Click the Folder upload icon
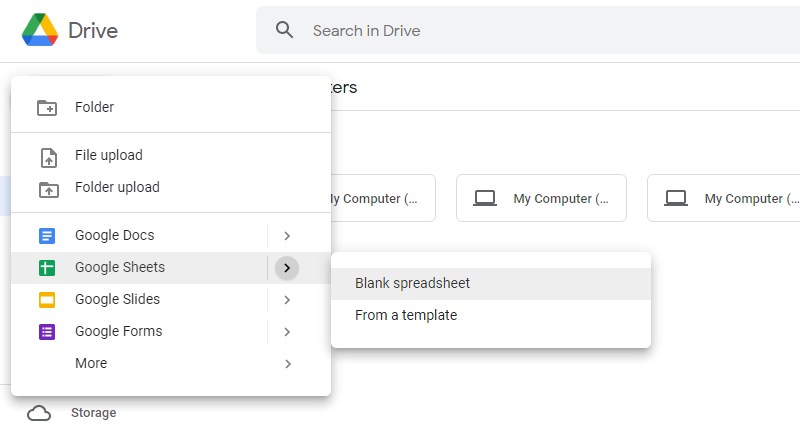This screenshot has height=436, width=800. pos(47,188)
